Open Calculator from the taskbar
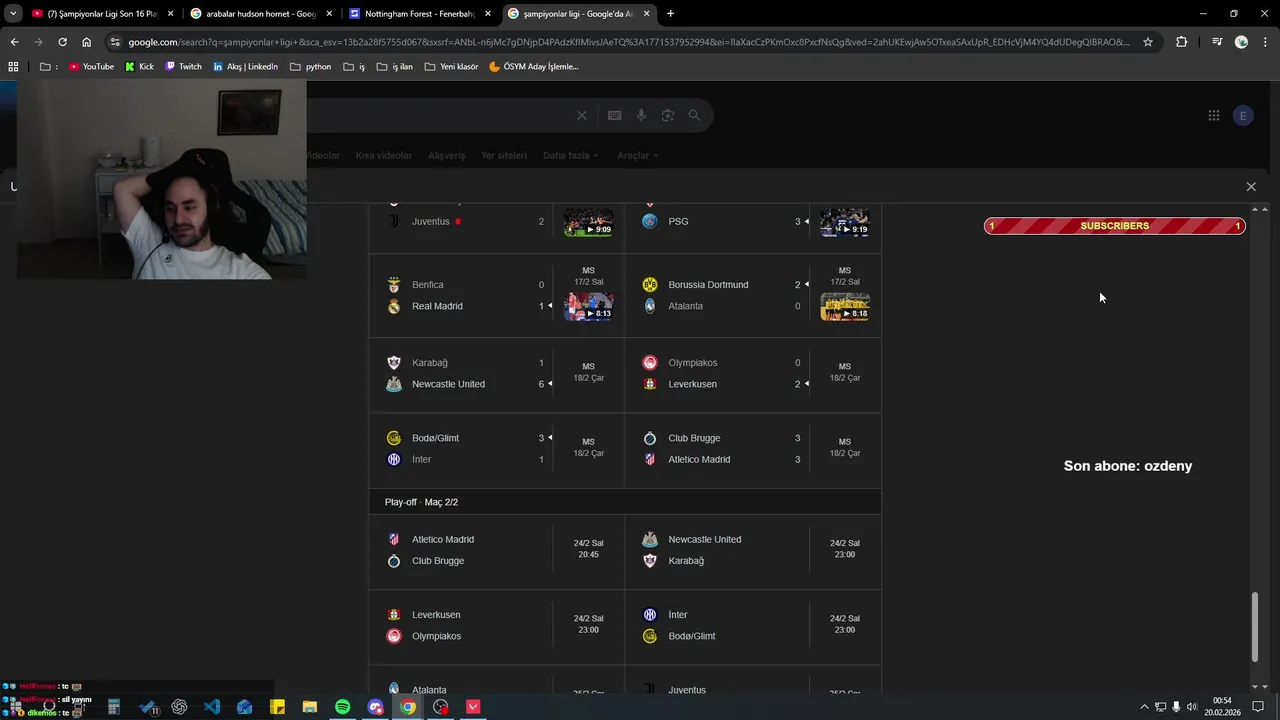 point(114,707)
